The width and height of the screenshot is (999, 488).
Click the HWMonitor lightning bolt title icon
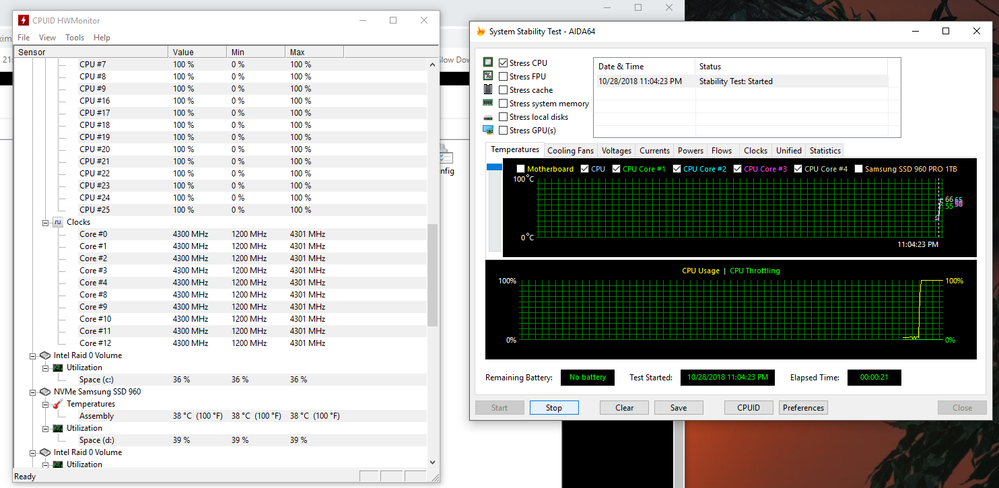pos(24,20)
